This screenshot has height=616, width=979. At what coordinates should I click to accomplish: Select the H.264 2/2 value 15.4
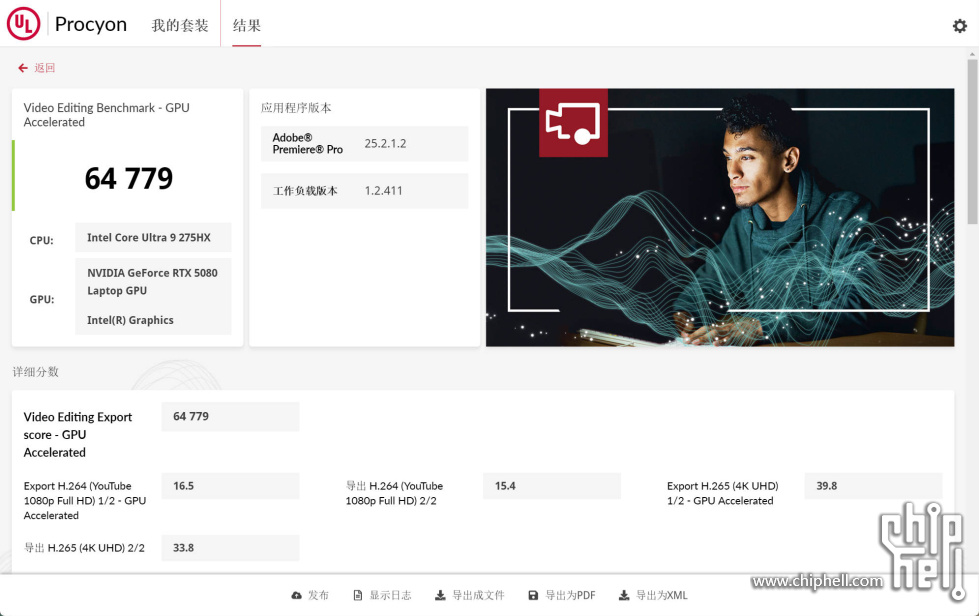505,486
